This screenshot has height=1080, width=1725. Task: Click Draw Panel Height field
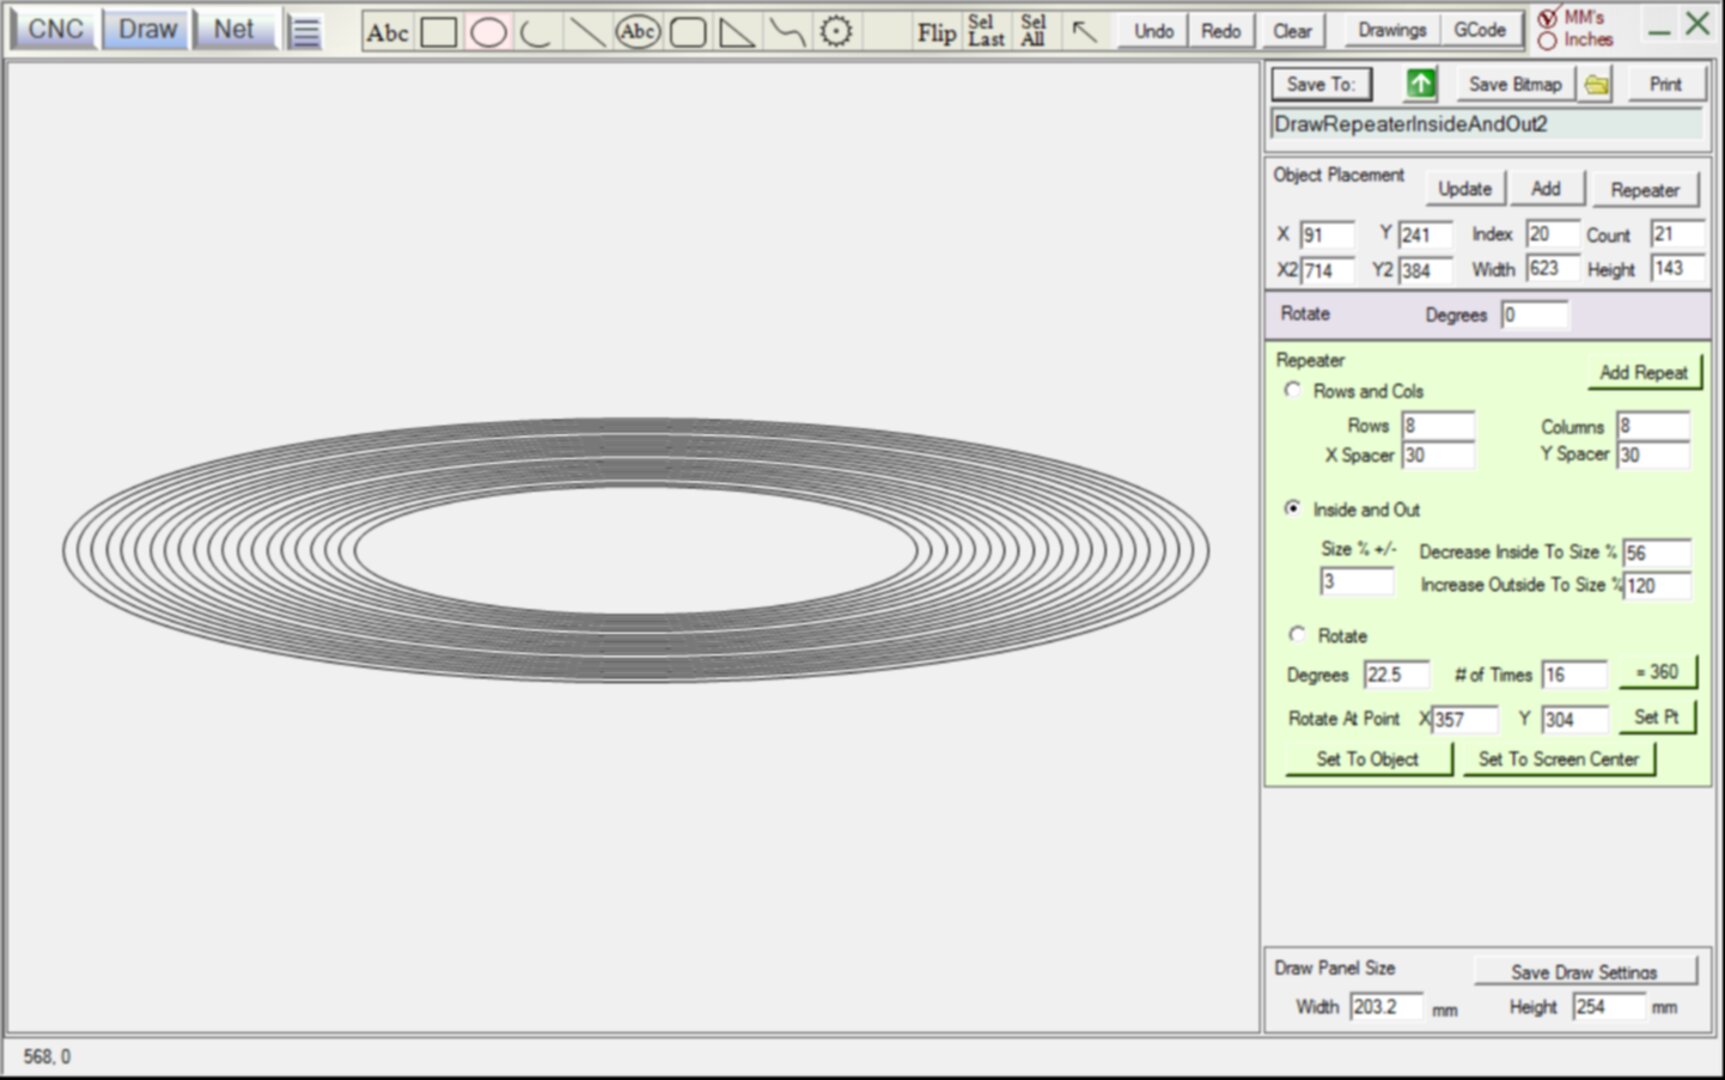[1608, 1006]
